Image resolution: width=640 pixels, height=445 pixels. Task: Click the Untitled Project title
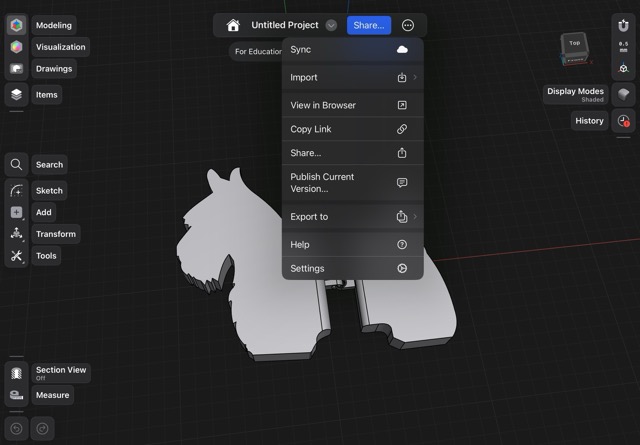click(285, 25)
